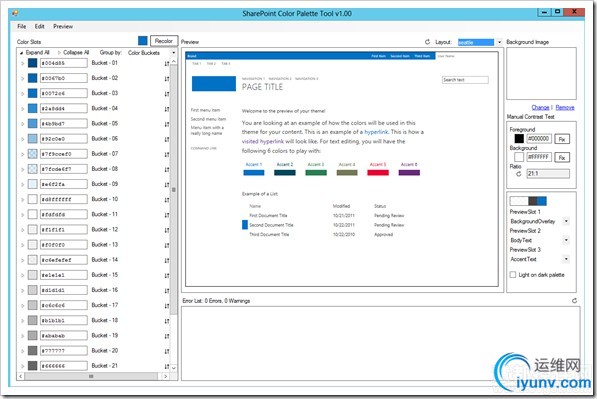The image size is (597, 399).
Task: Click the sort arrows icon for Bucket - 15
Action: [x=167, y=275]
